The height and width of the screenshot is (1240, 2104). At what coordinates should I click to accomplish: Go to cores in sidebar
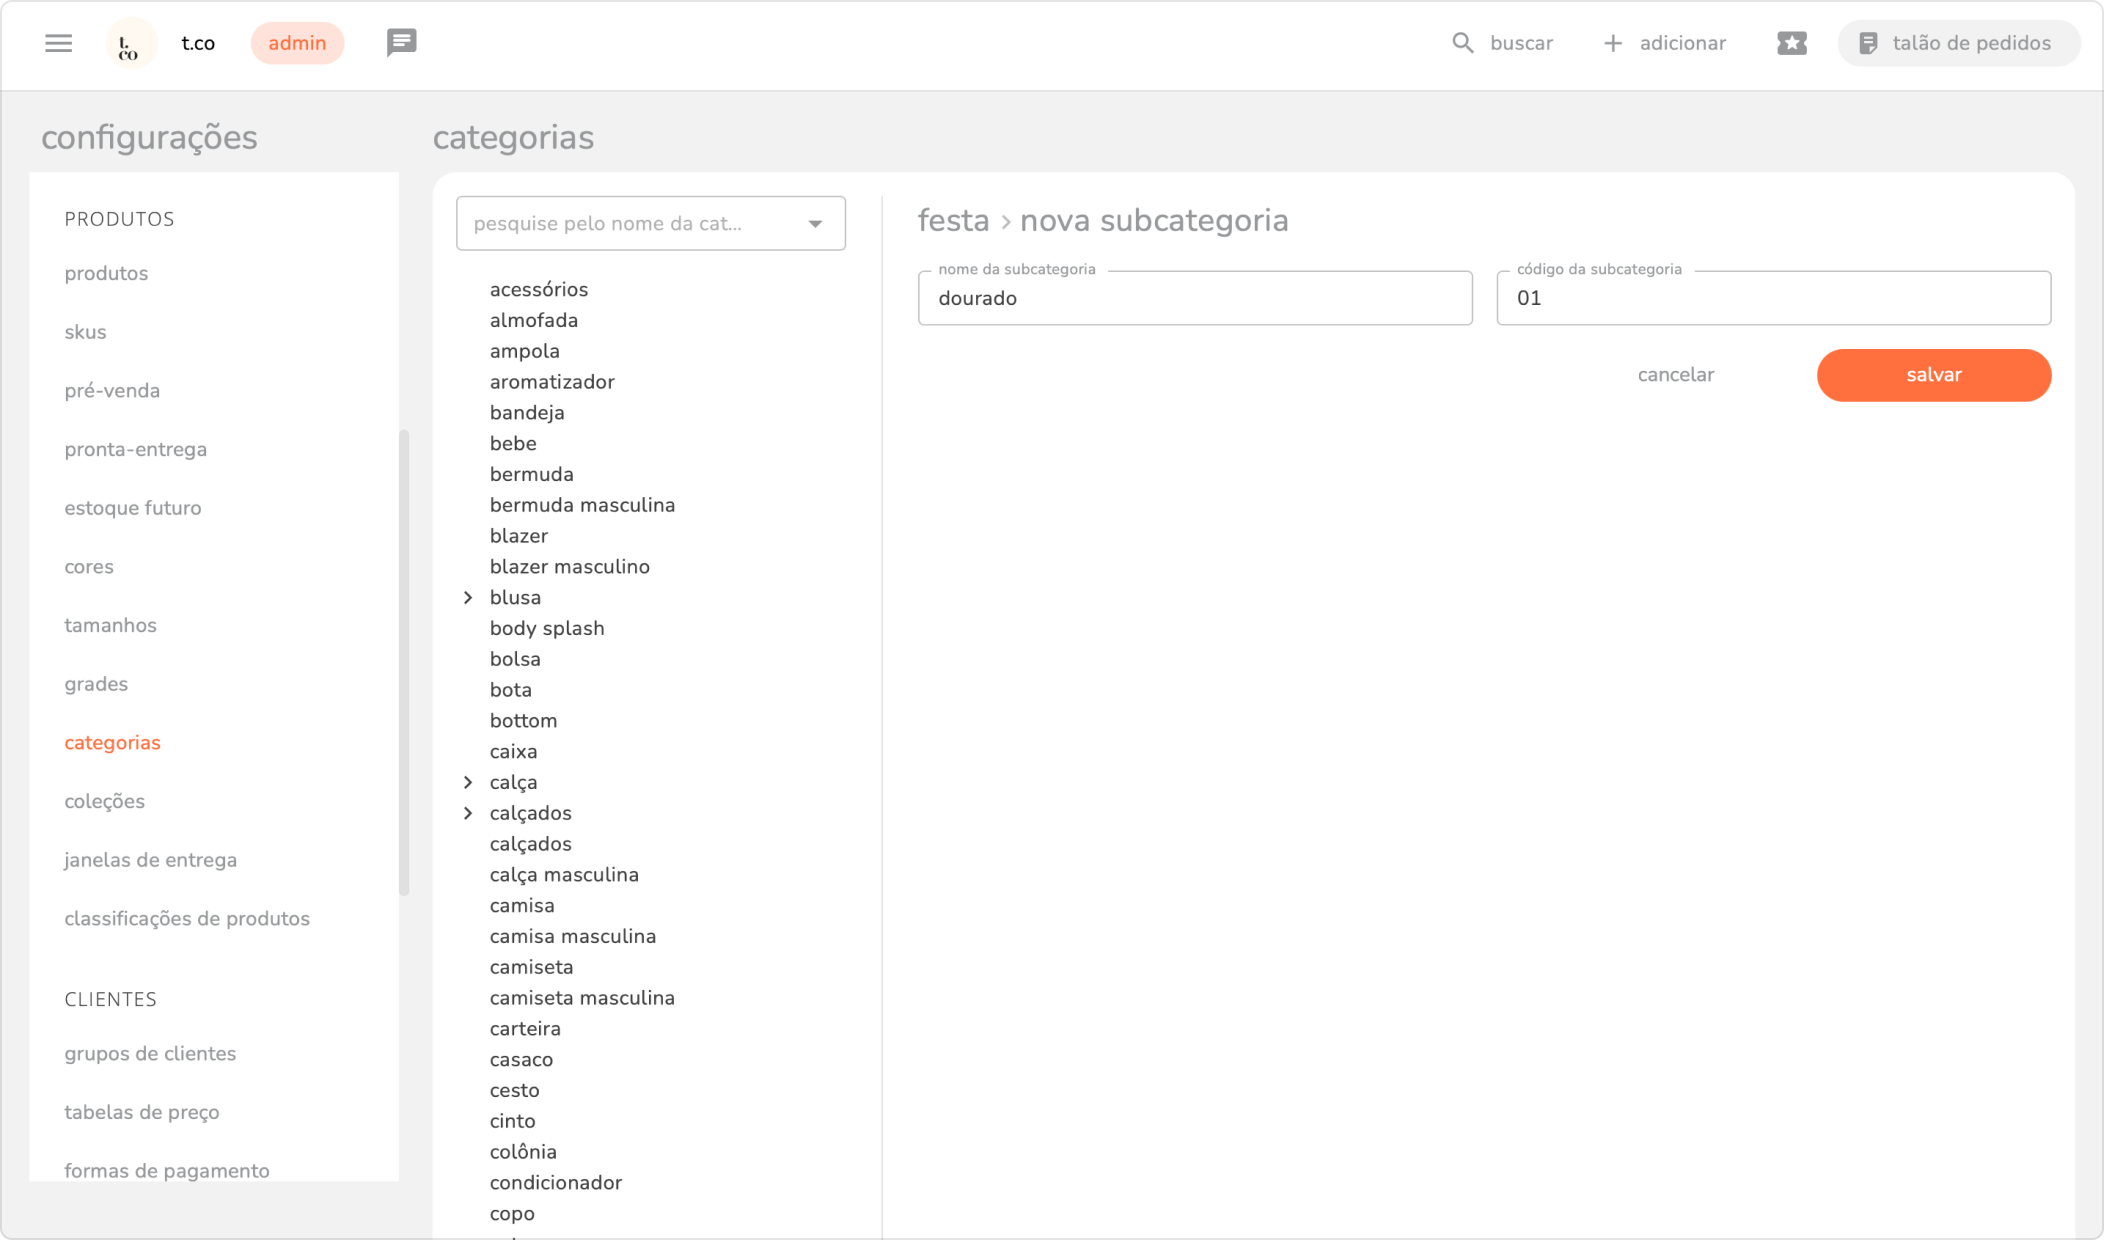(x=89, y=566)
